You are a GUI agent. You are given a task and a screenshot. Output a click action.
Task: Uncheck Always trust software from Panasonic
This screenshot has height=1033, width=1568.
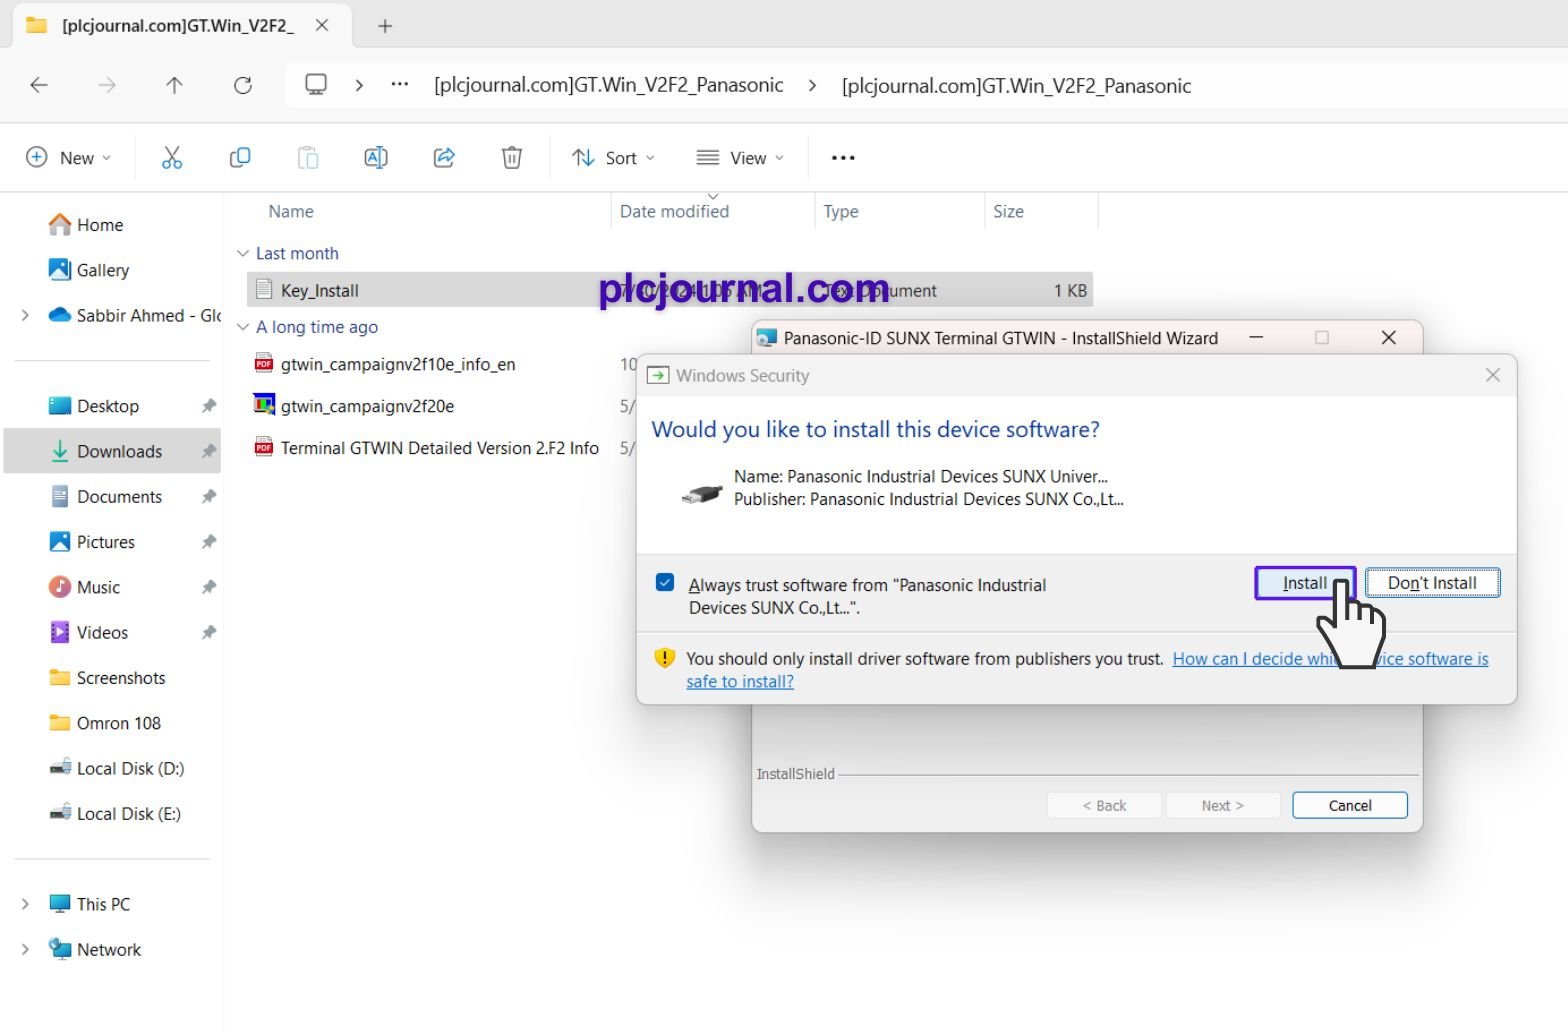point(665,583)
